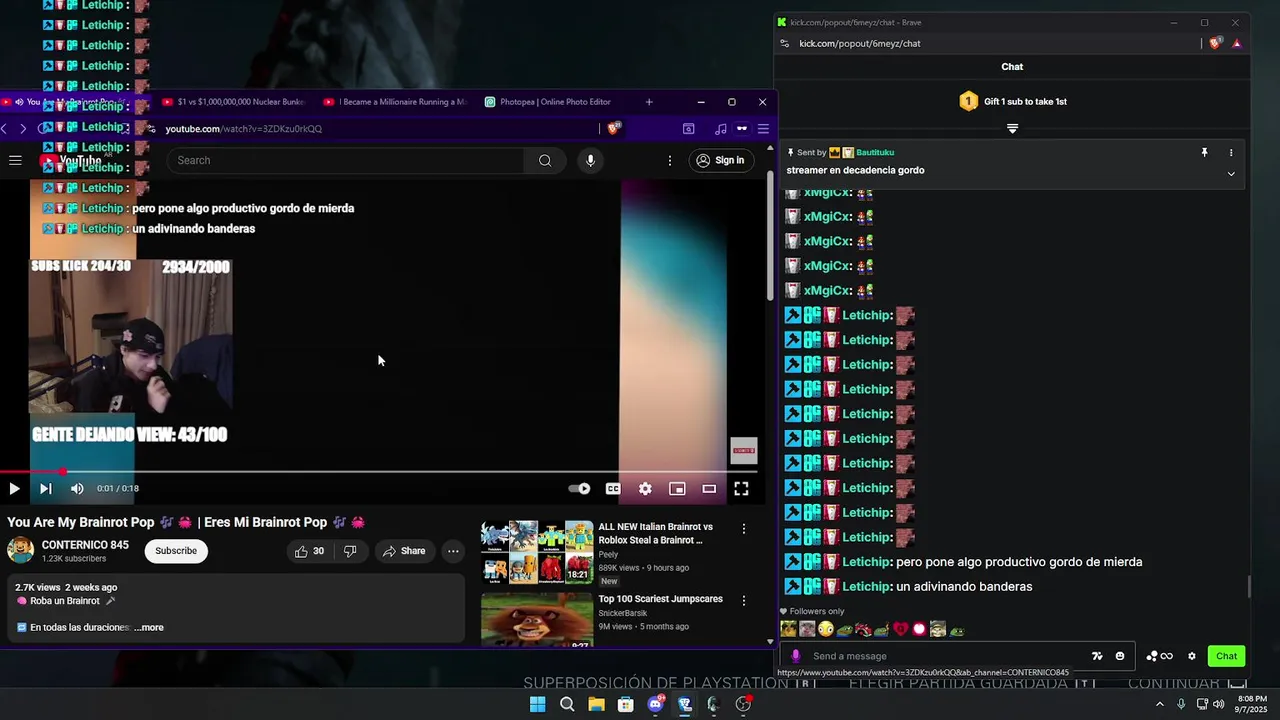The width and height of the screenshot is (1280, 720).
Task: Open CONTERNICO 845 channel avatar
Action: pyautogui.click(x=20, y=551)
